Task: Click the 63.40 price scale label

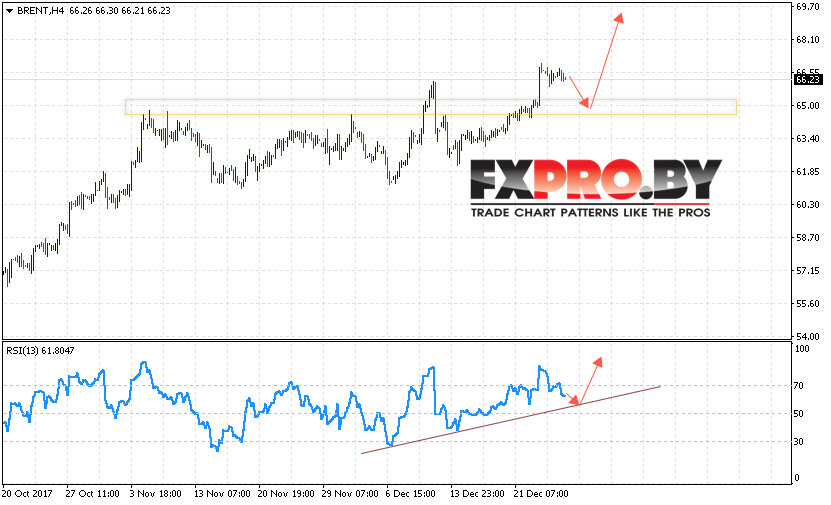Action: 808,139
